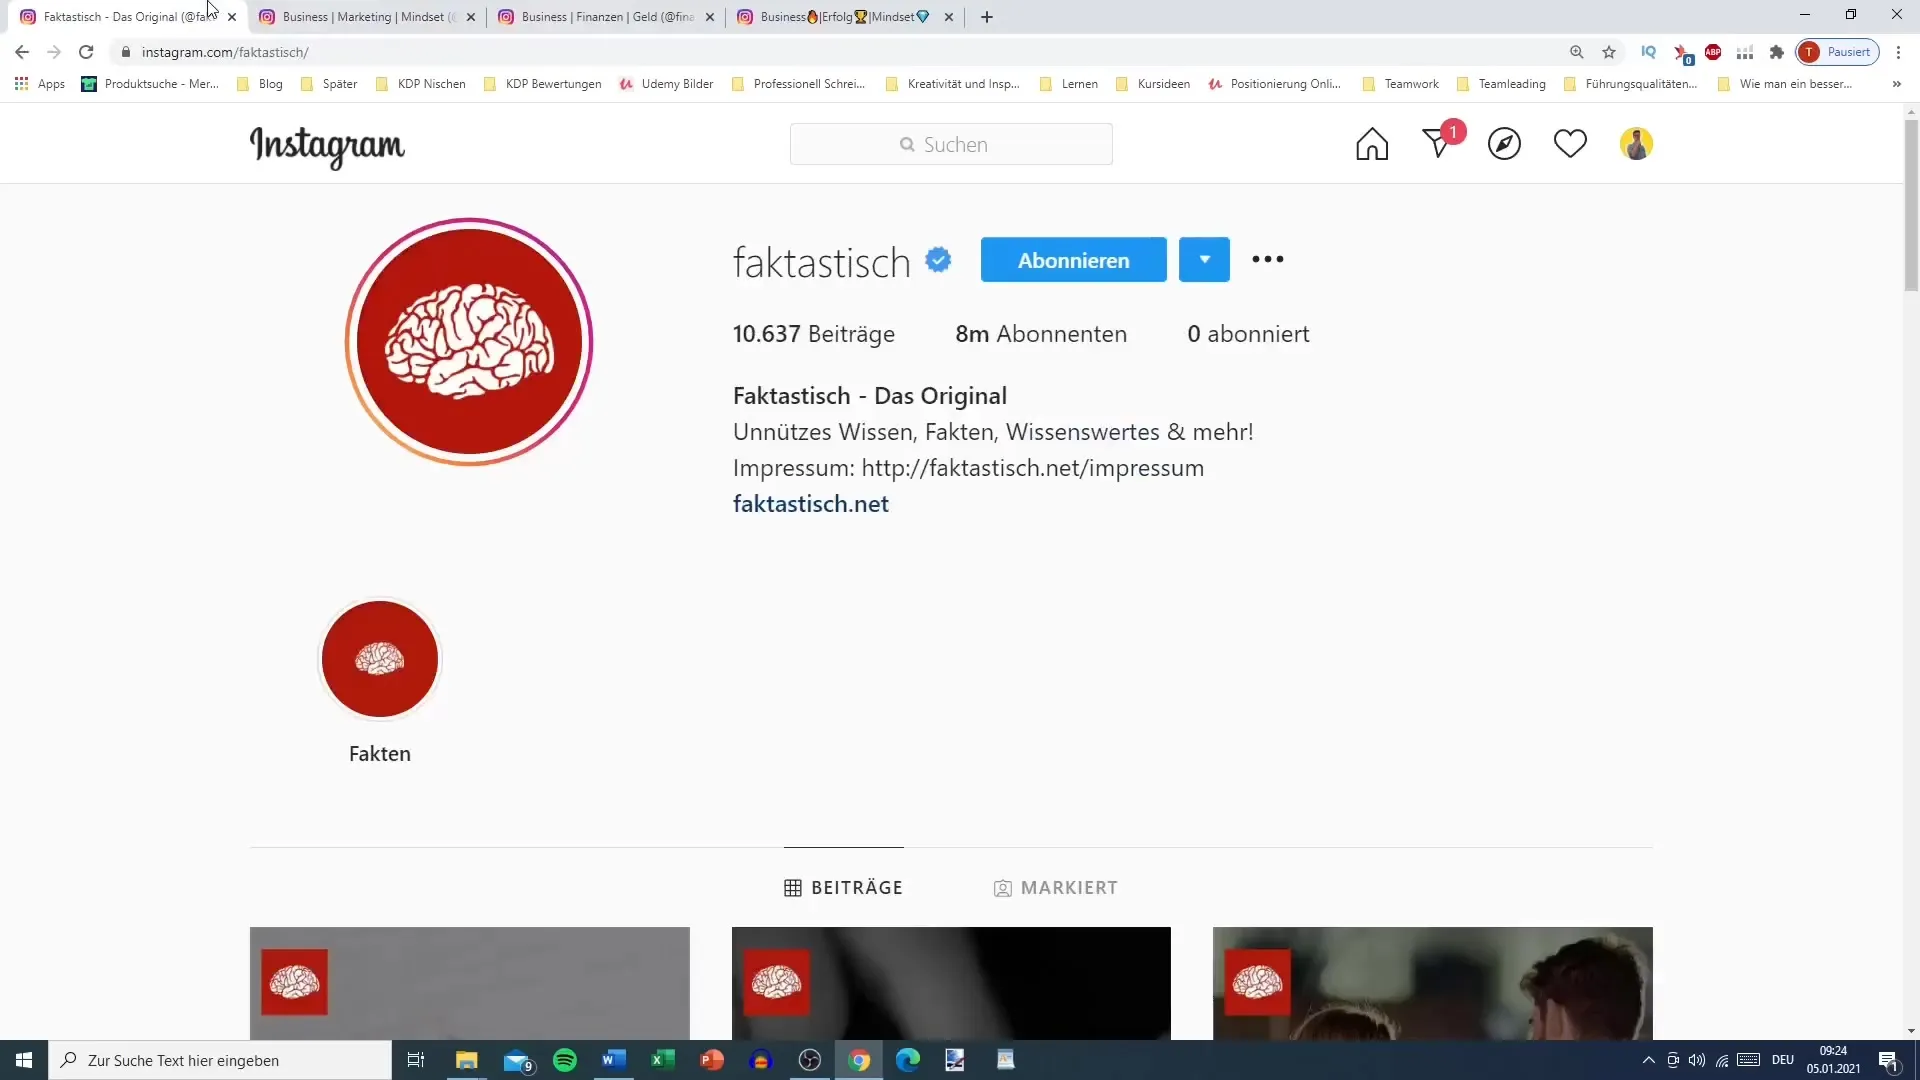The width and height of the screenshot is (1920, 1080).
Task: Open the third post thumbnail showing a person
Action: click(x=1433, y=983)
